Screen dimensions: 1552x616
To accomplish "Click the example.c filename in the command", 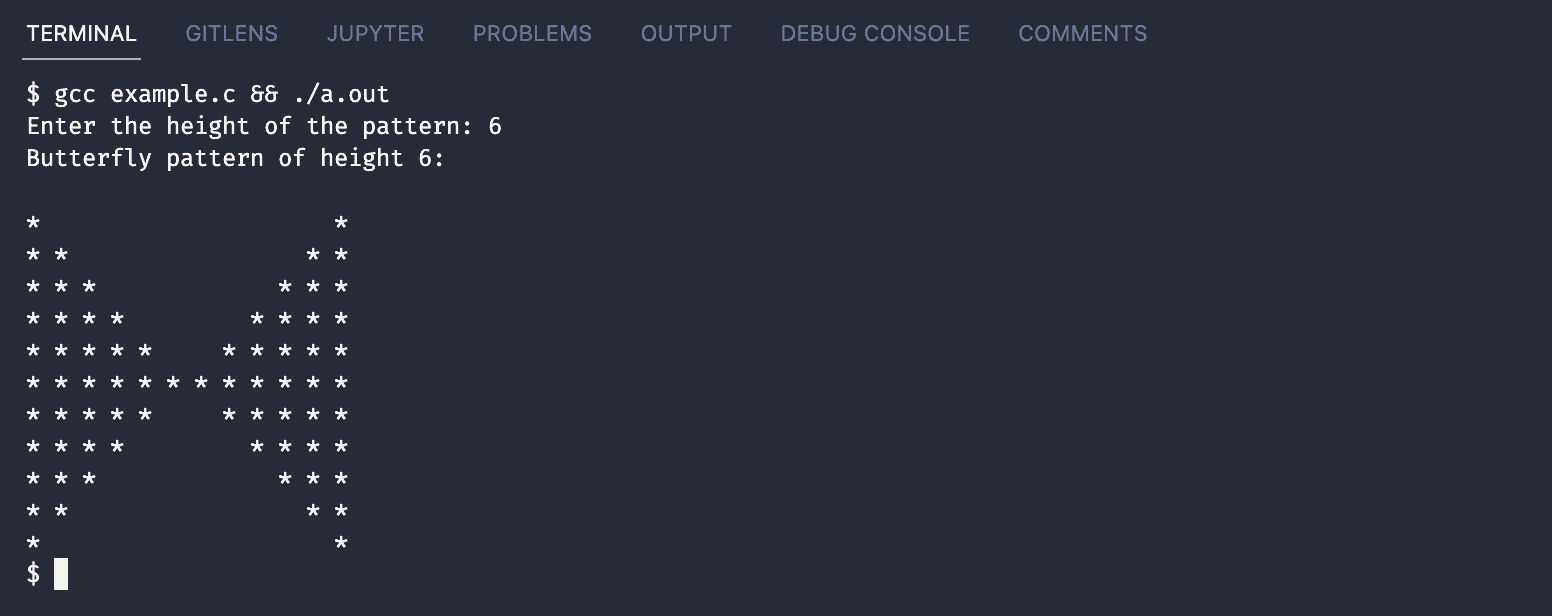I will (173, 94).
